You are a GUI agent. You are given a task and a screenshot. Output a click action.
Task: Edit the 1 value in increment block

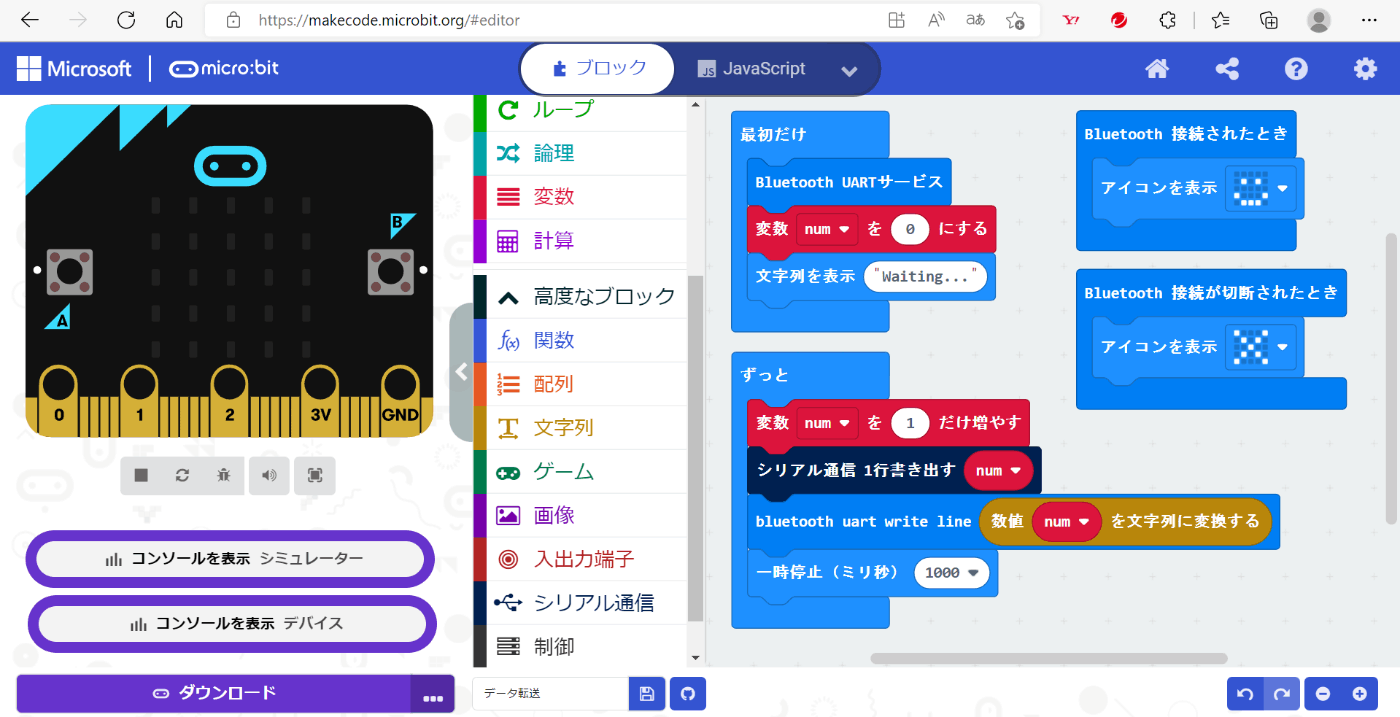(x=910, y=423)
